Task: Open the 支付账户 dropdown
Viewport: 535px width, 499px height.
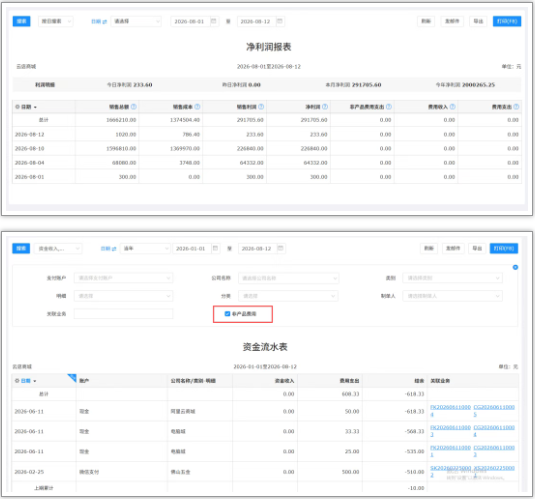Action: (124, 278)
